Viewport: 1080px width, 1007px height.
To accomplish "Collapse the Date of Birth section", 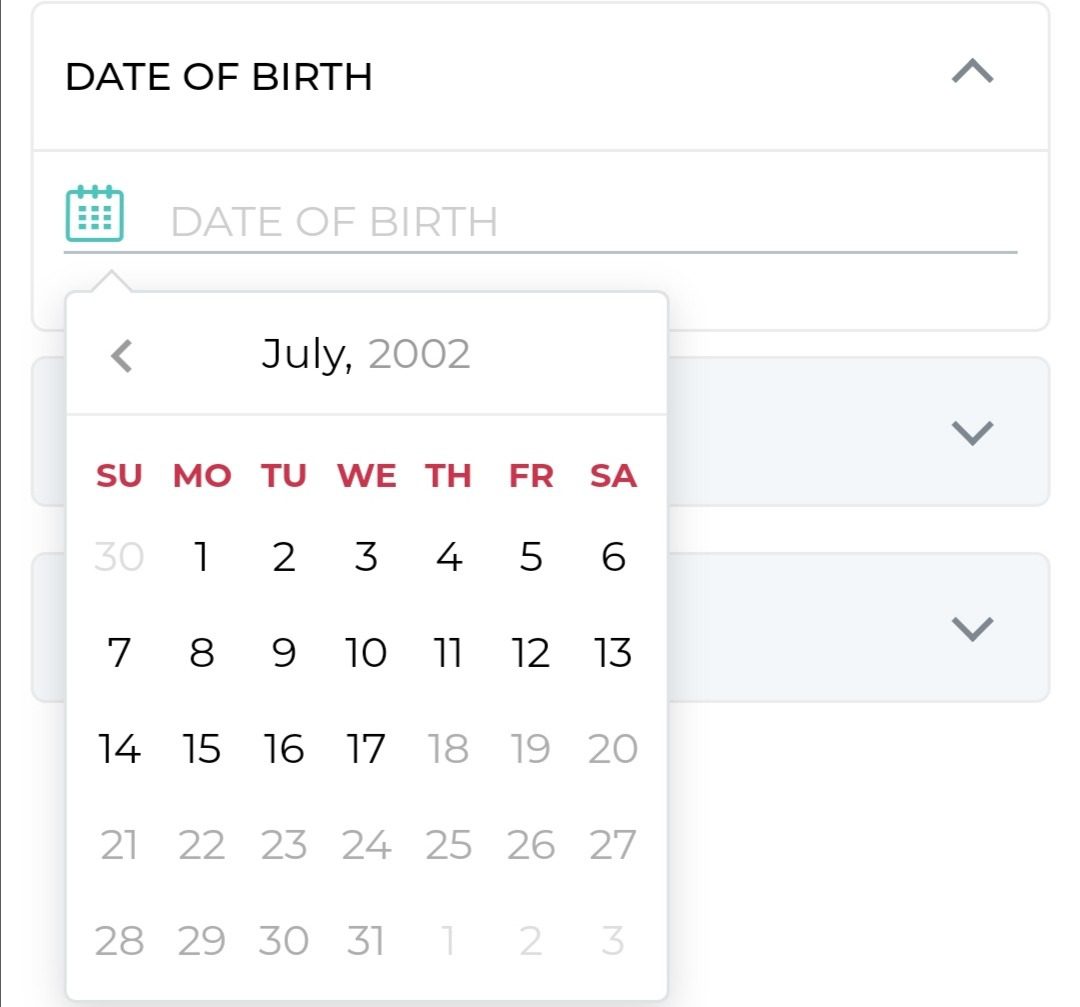I will point(972,72).
